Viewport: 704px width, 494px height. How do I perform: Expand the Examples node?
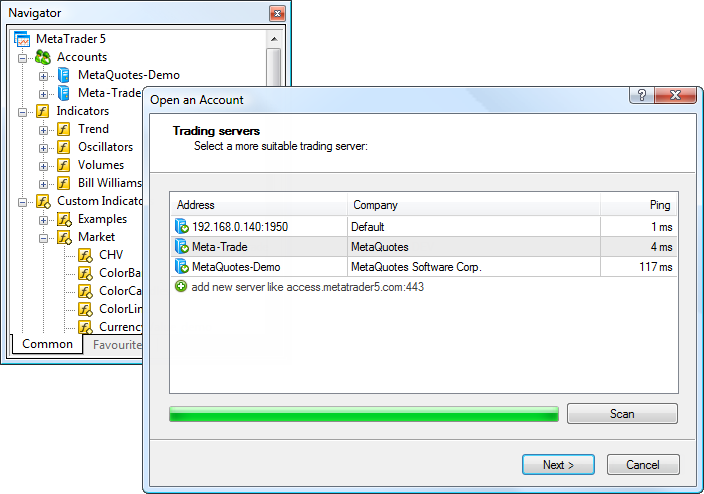pyautogui.click(x=43, y=221)
